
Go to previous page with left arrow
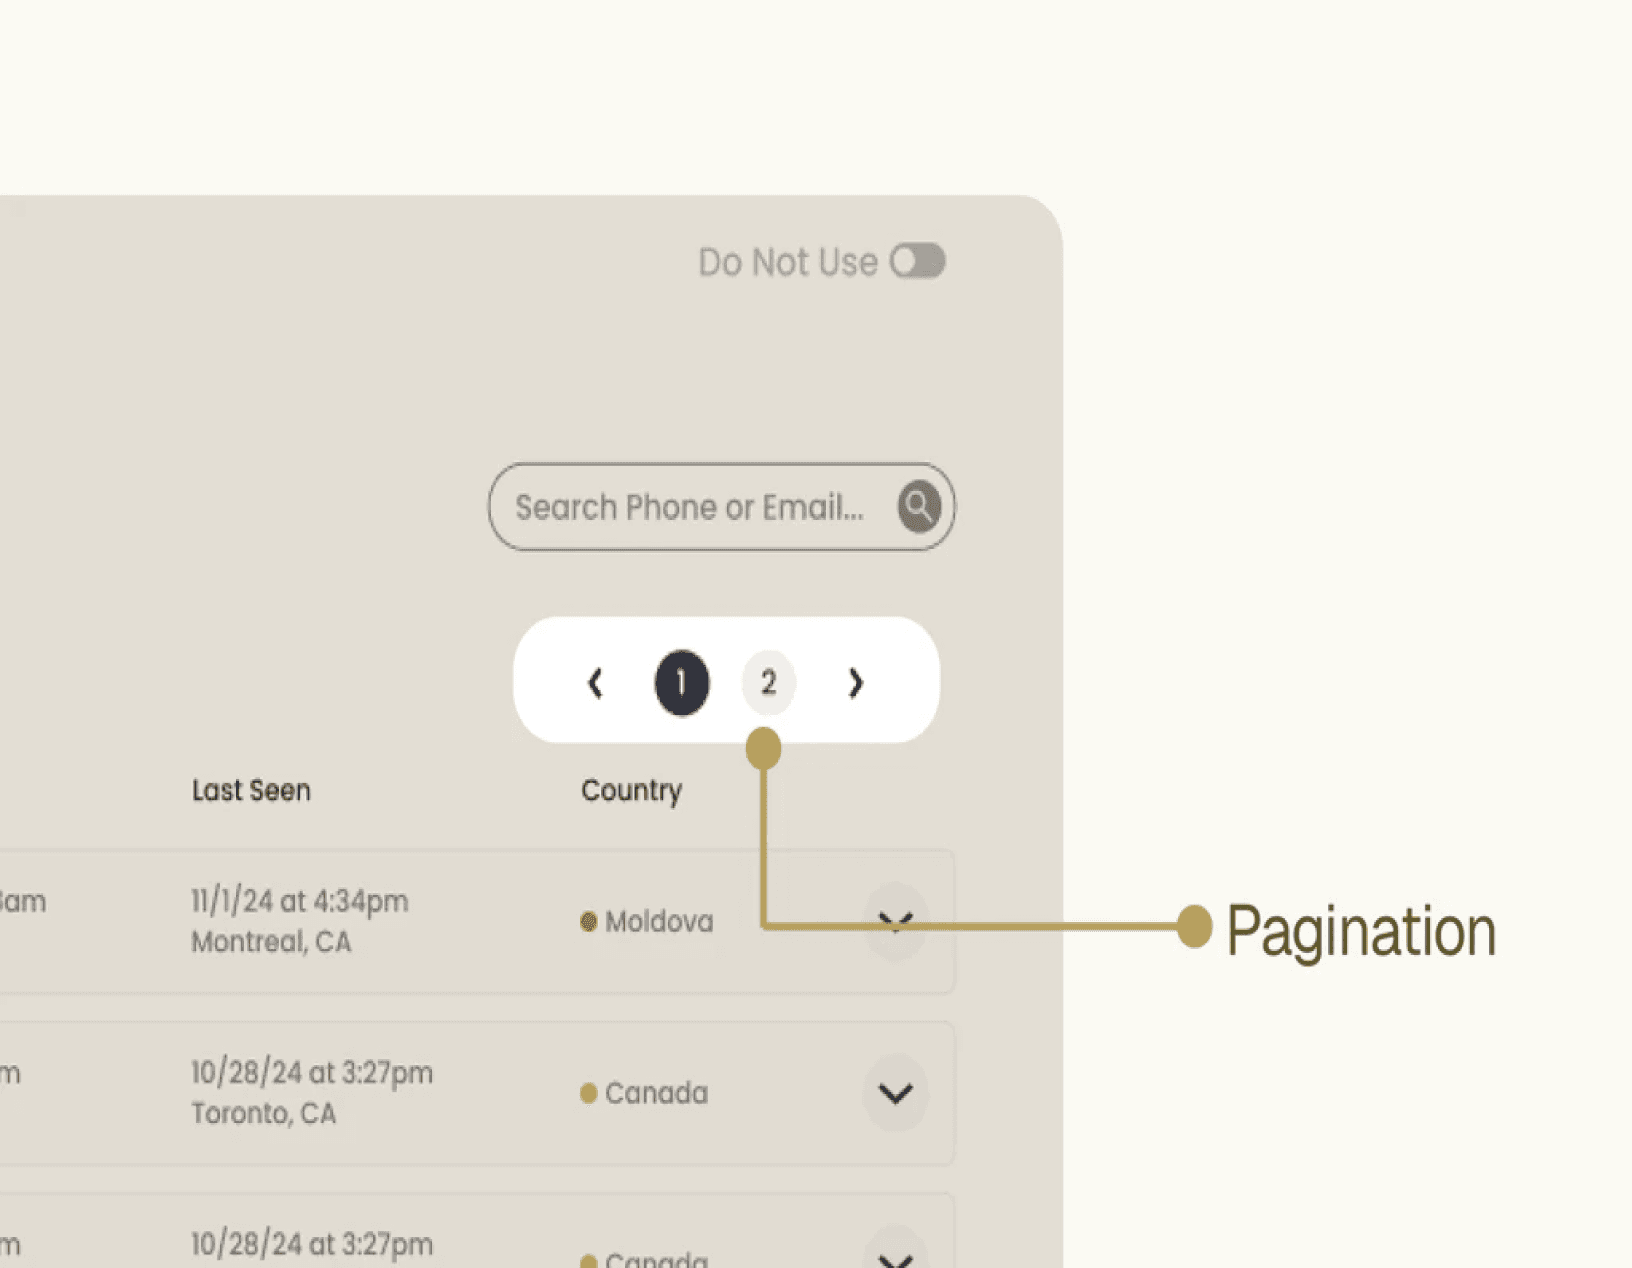click(x=595, y=683)
